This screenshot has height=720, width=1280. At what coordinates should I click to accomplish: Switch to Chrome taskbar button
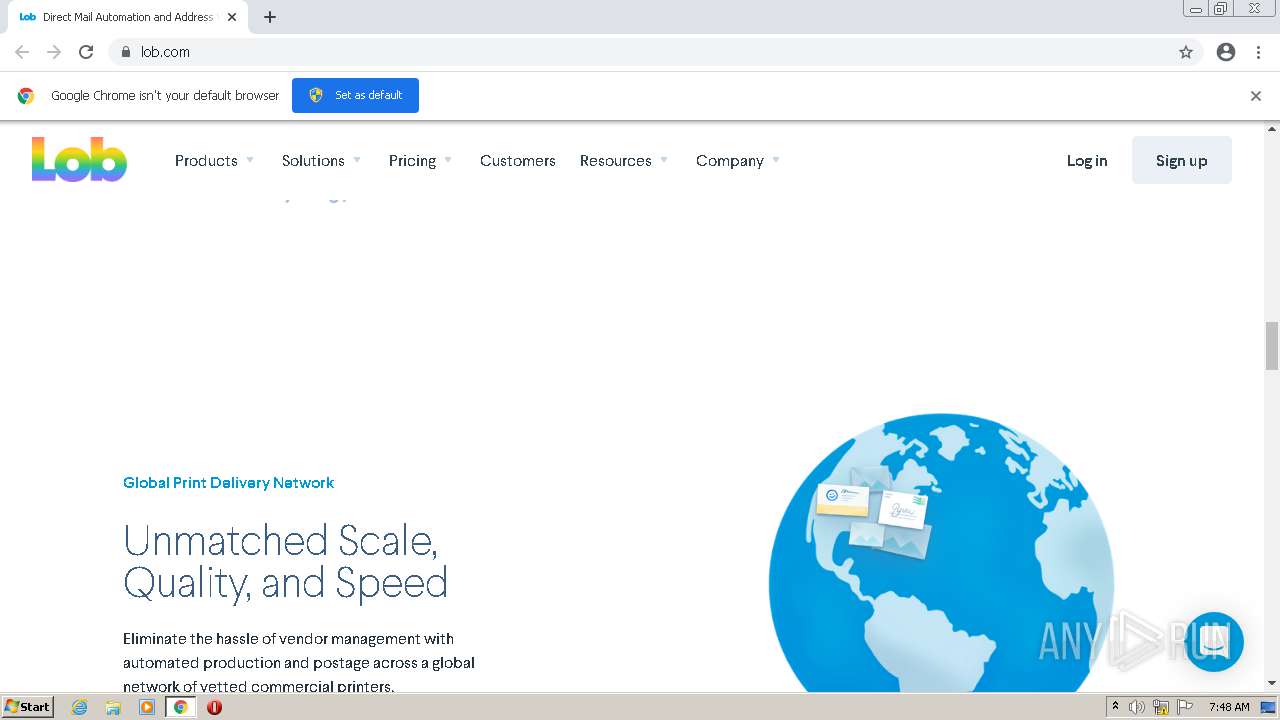pyautogui.click(x=181, y=707)
